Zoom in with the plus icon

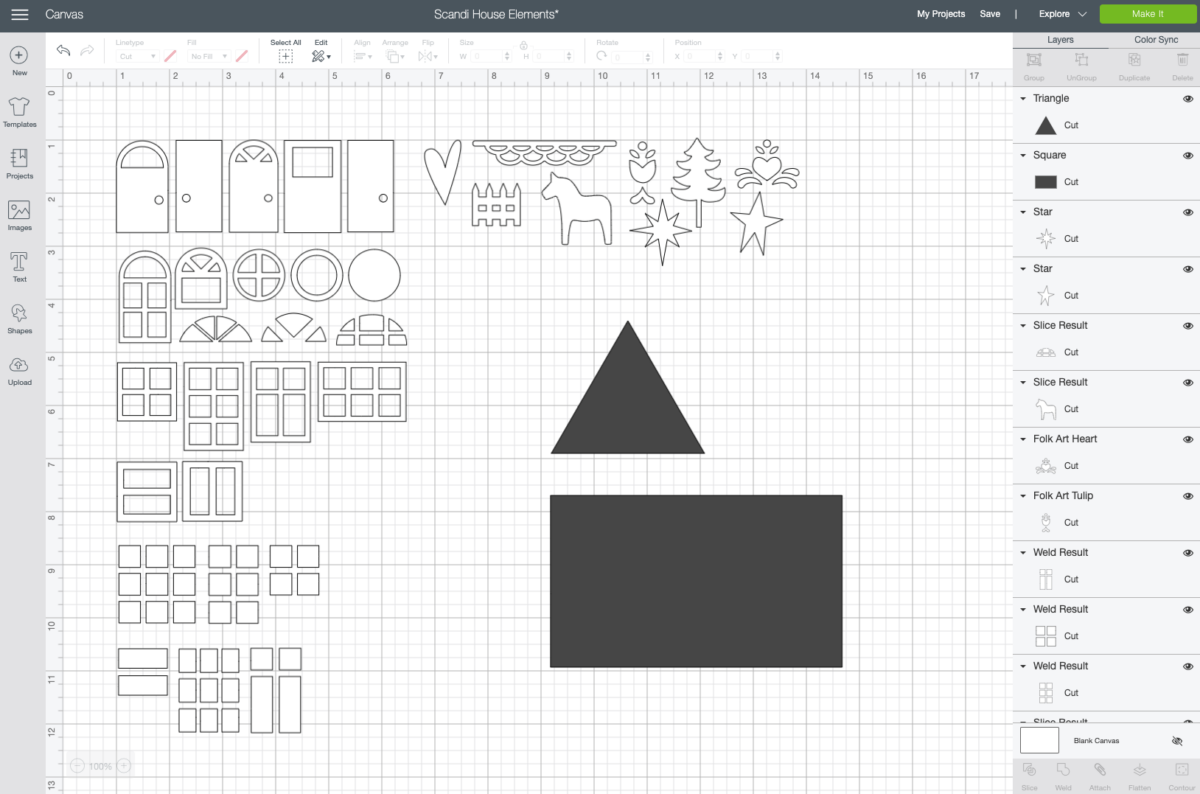click(124, 766)
